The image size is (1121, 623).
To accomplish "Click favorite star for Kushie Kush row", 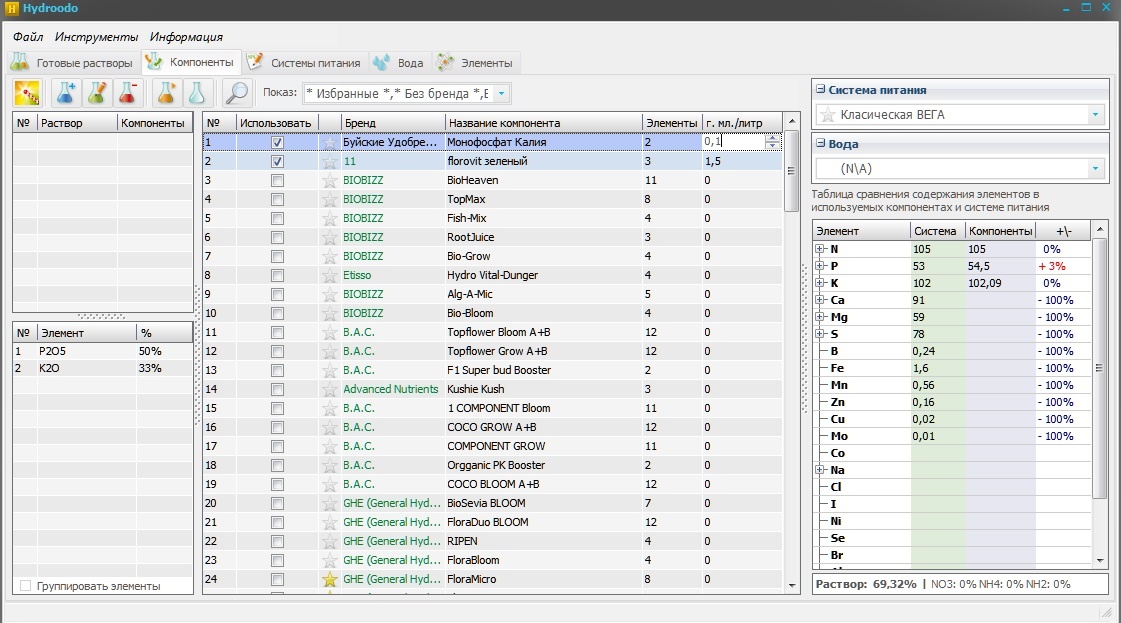I will pyautogui.click(x=329, y=389).
